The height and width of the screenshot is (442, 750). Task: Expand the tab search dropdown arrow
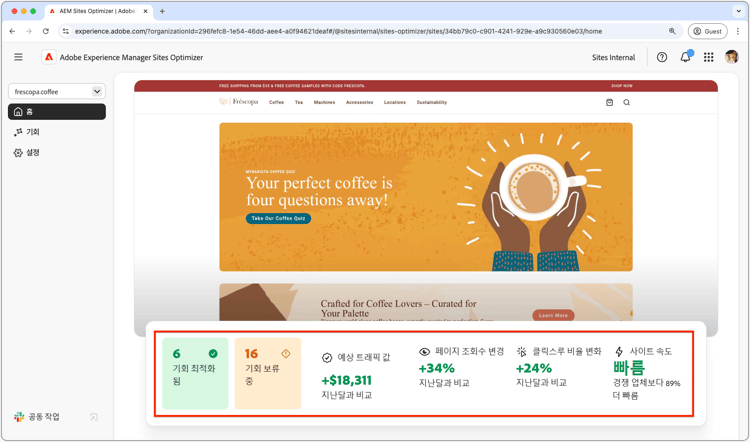click(739, 11)
